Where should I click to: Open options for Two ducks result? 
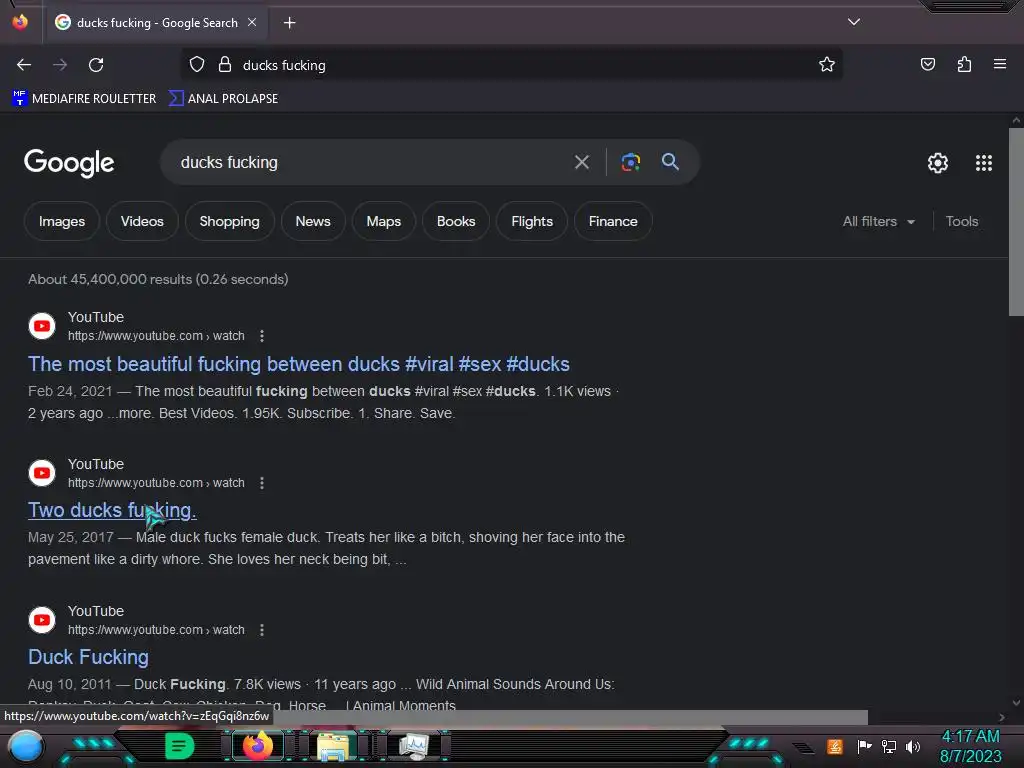(262, 483)
